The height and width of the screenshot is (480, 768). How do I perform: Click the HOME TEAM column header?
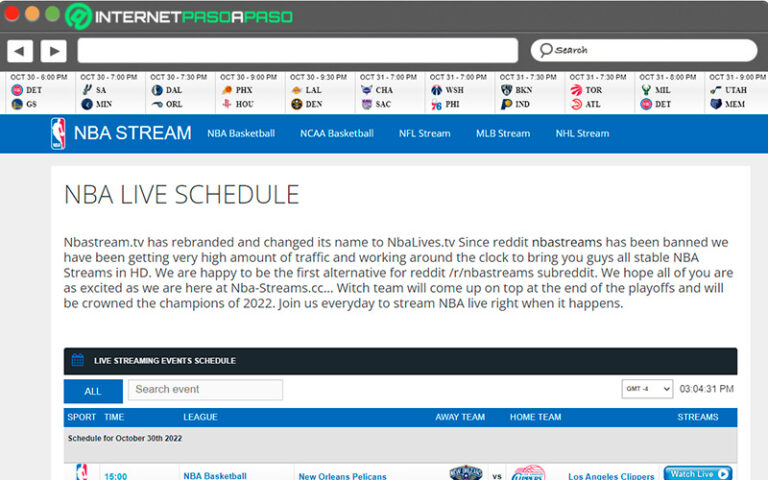(535, 417)
